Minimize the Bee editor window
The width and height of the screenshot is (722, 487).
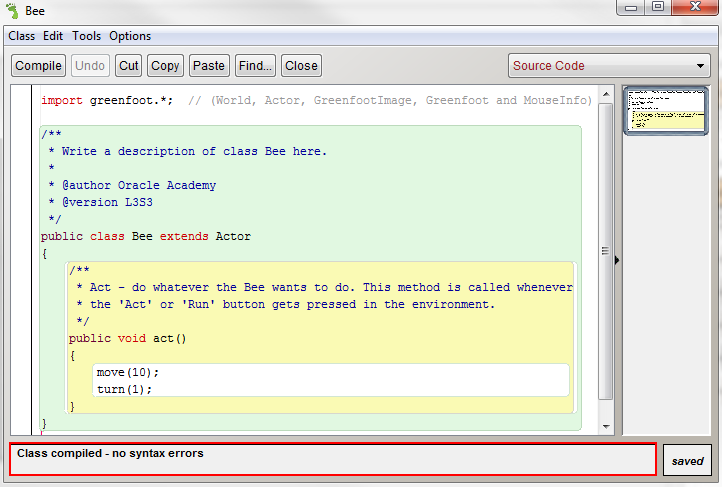pos(631,7)
